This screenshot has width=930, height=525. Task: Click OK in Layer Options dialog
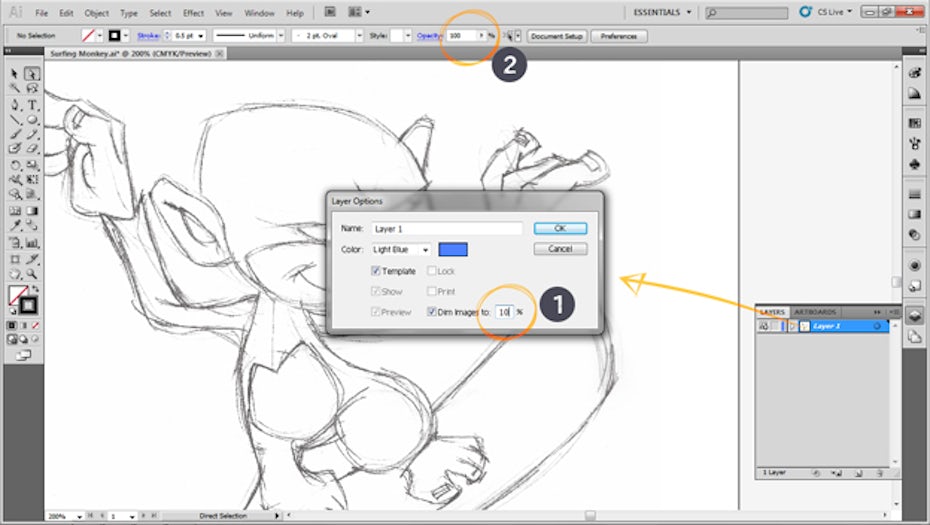point(559,229)
